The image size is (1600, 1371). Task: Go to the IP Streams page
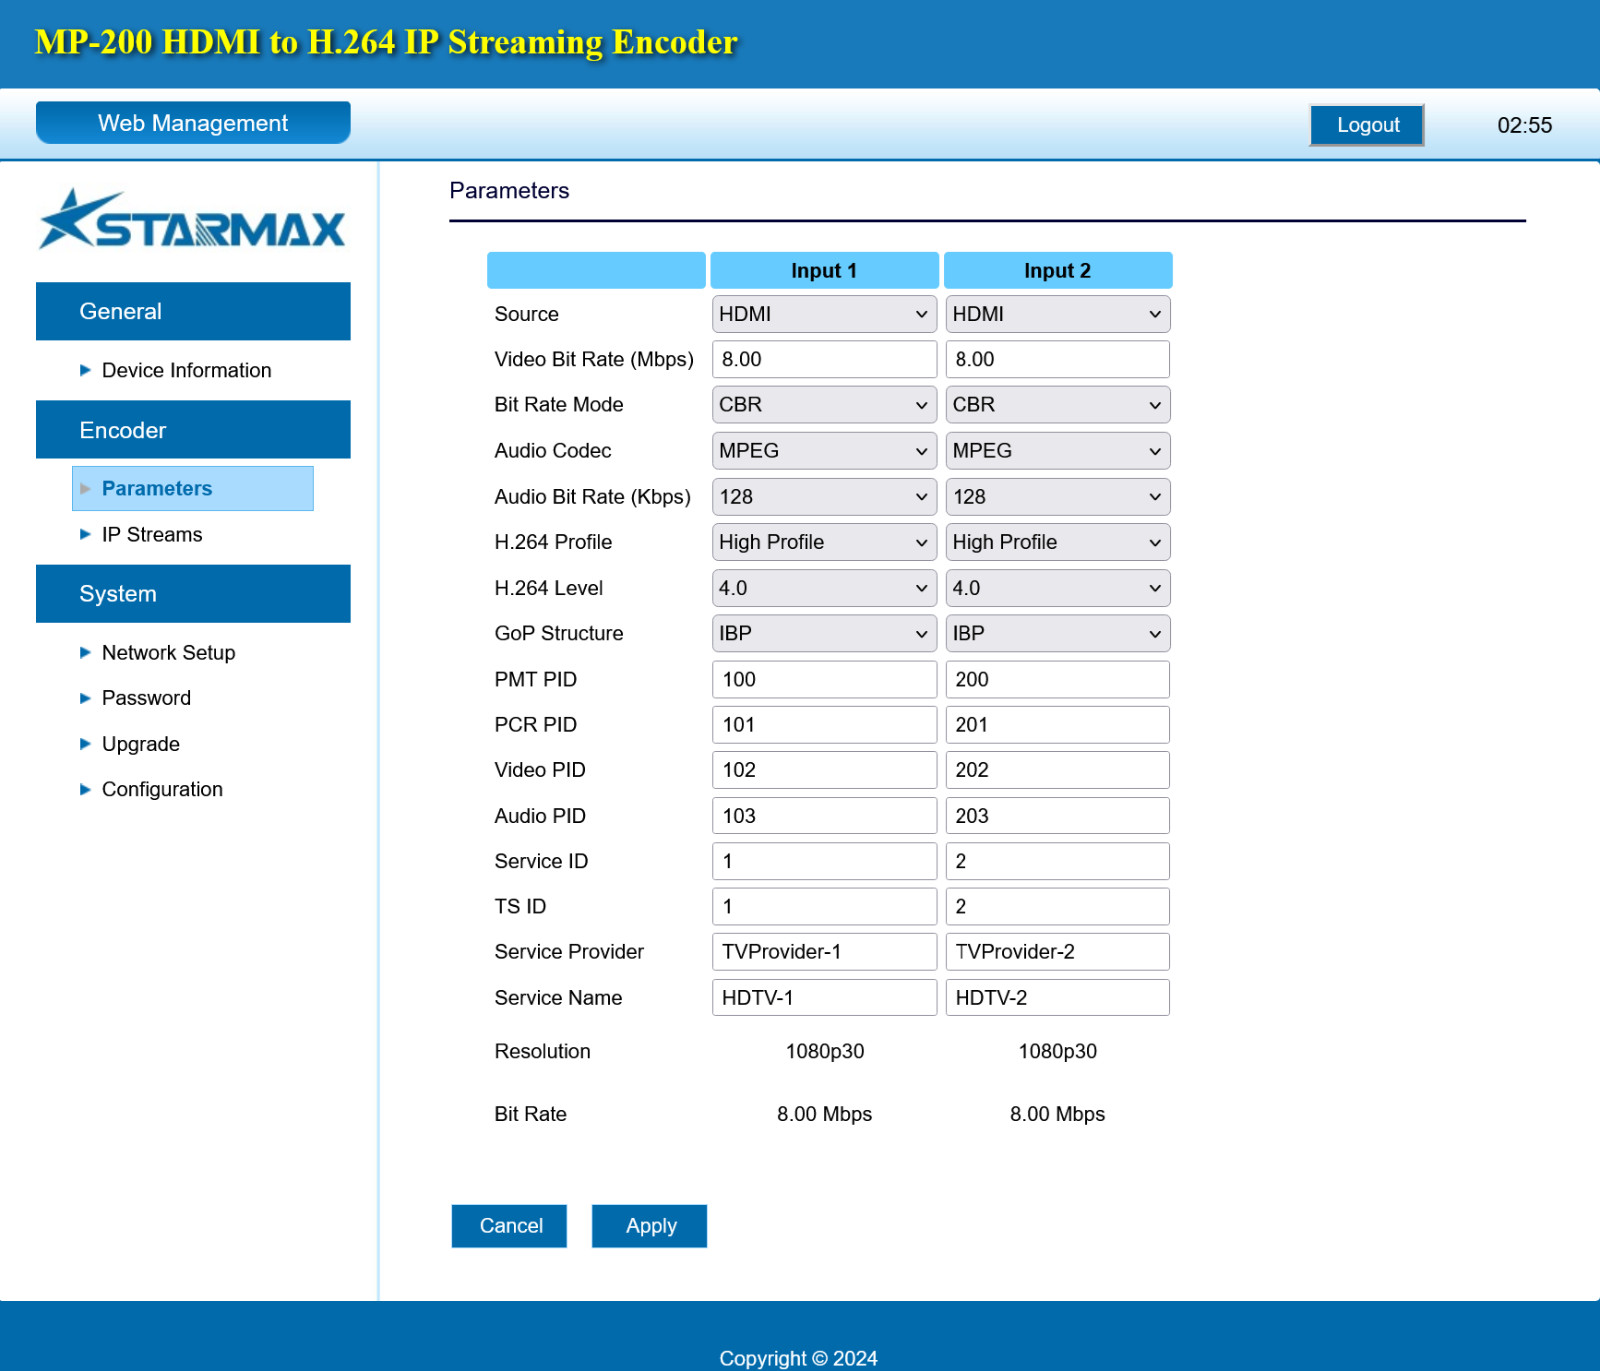point(152,534)
